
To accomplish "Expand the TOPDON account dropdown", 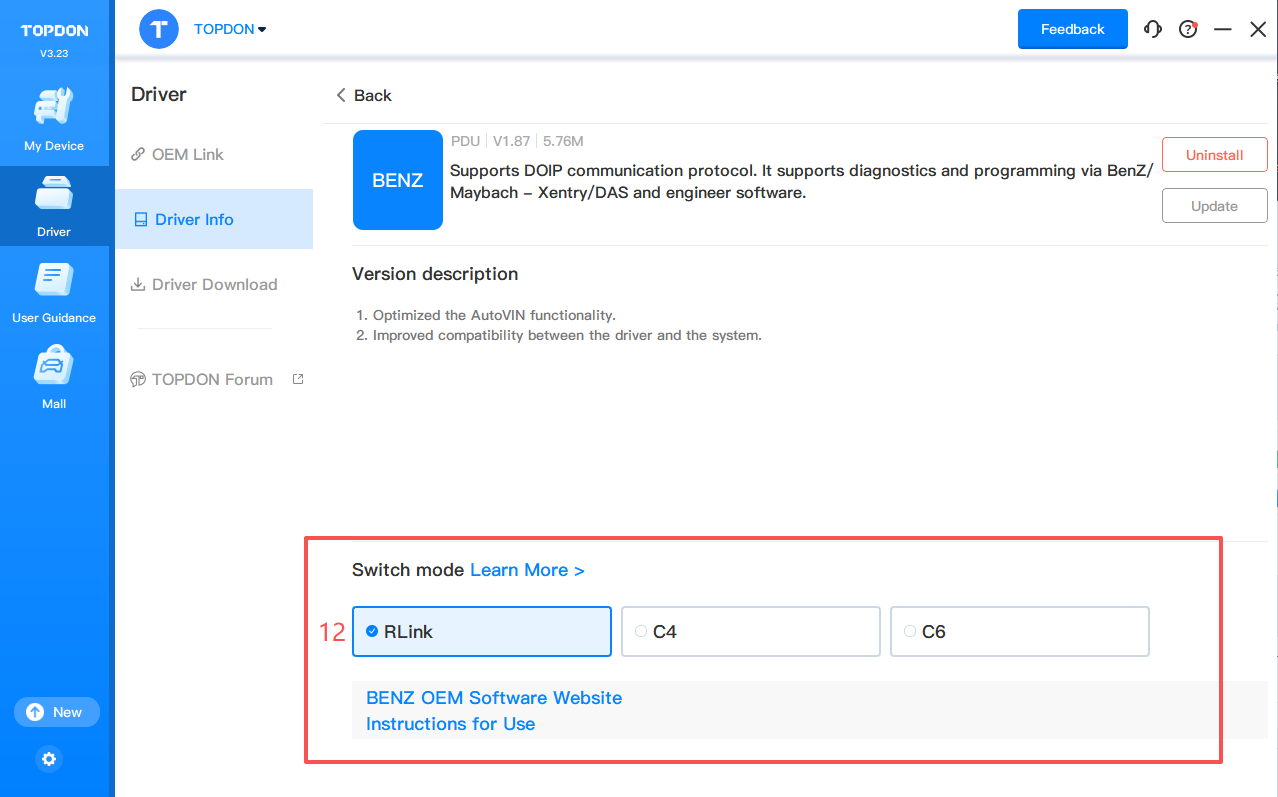I will [x=231, y=29].
